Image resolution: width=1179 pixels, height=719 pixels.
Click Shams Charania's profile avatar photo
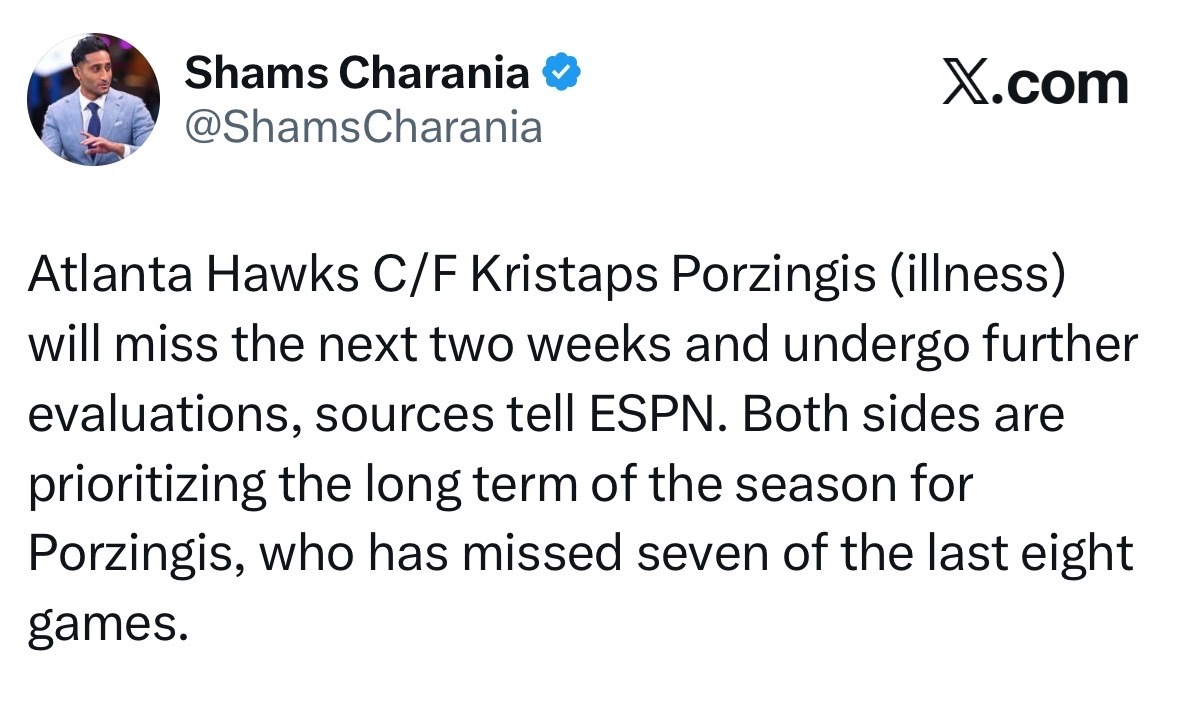tap(93, 99)
